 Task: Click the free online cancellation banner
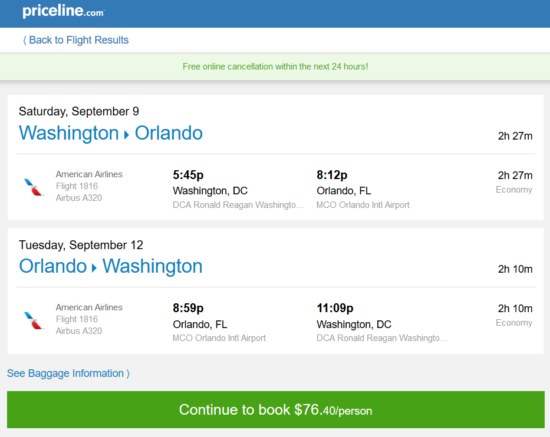(275, 67)
